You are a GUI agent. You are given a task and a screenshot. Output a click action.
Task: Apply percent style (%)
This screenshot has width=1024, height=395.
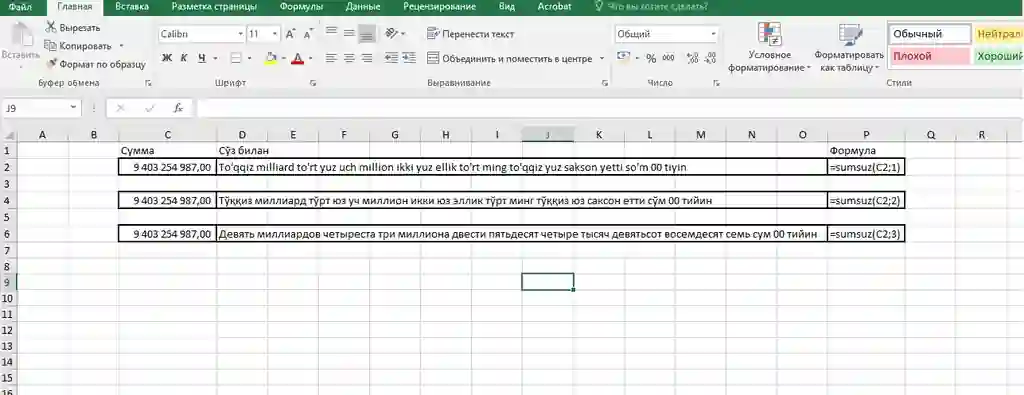point(650,58)
